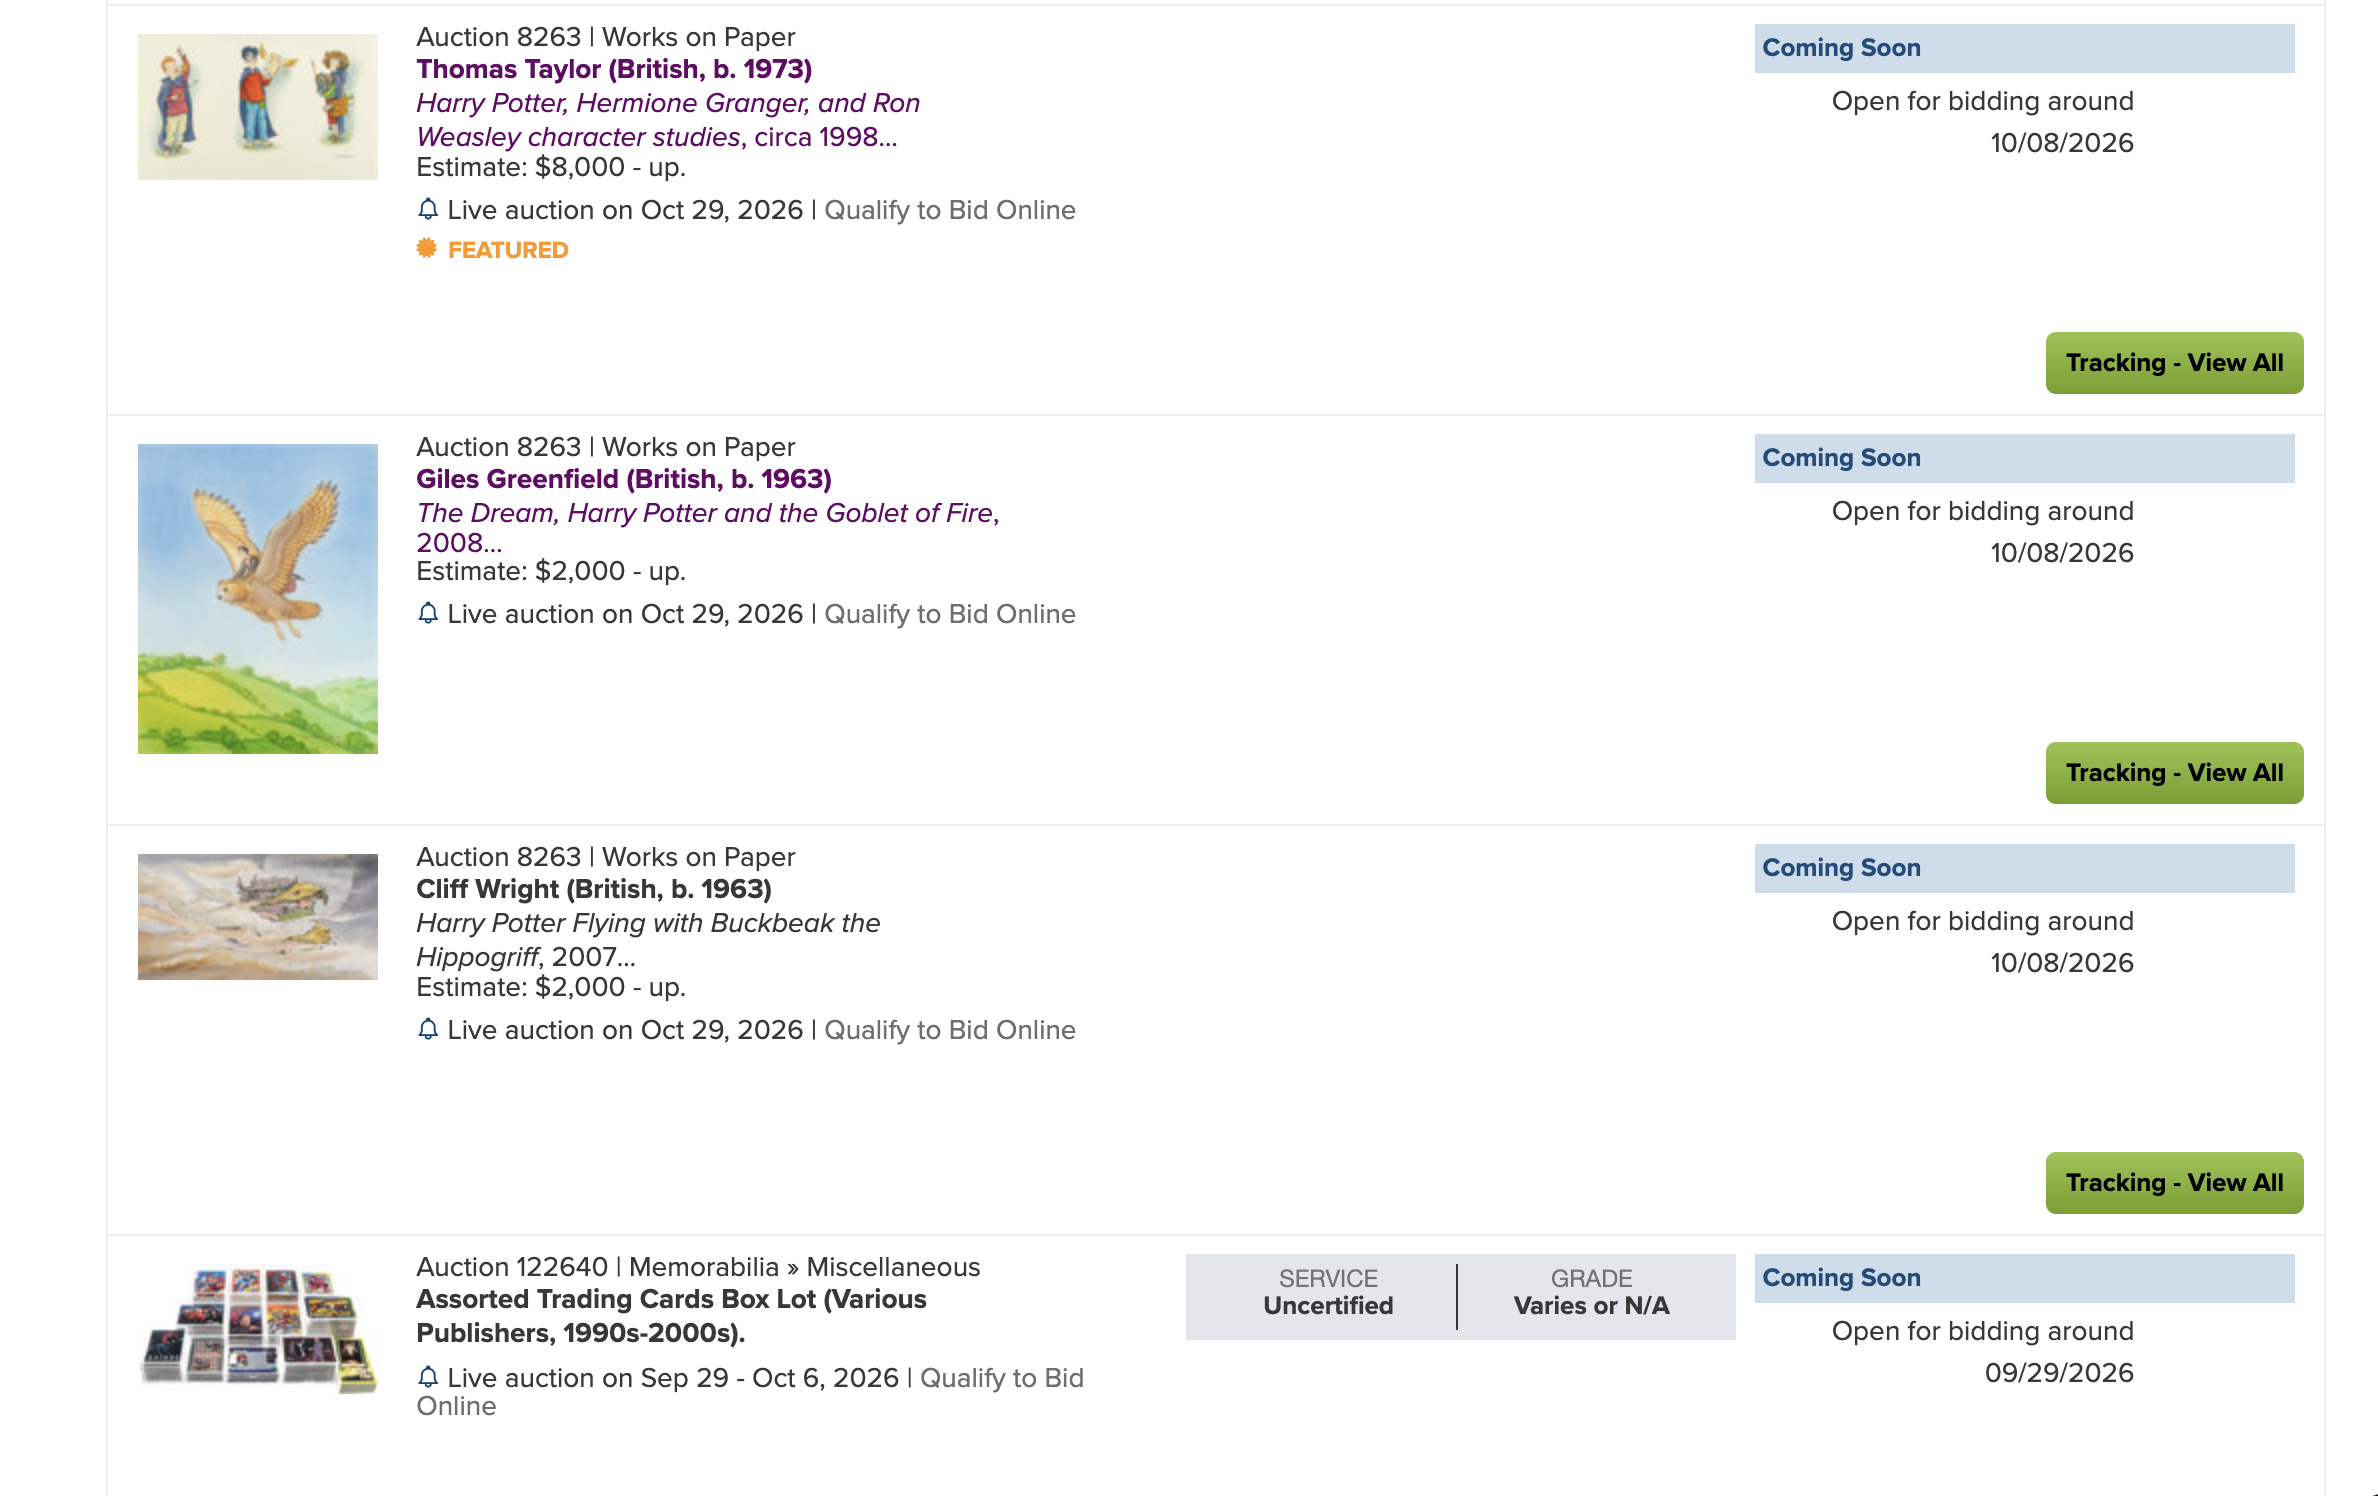Screen dimensions: 2378x1496
Task: Open The Dream, Goblet of Fire description link
Action: click(x=708, y=527)
